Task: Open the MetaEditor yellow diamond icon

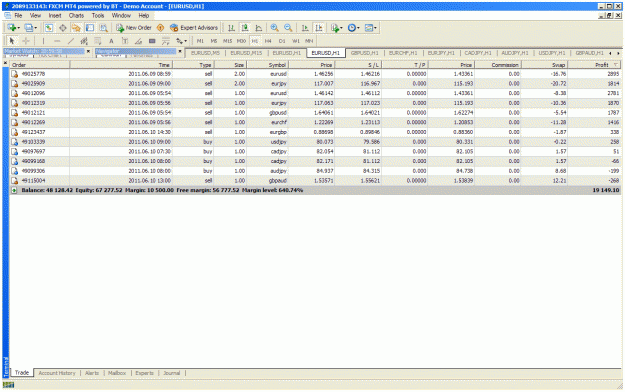Action: (x=160, y=28)
